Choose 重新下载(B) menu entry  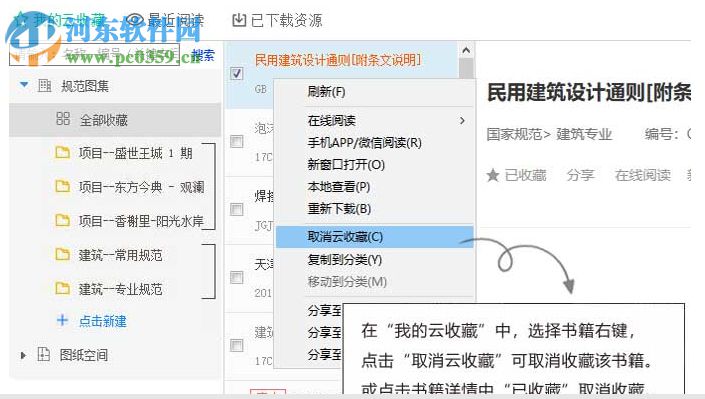[339, 209]
